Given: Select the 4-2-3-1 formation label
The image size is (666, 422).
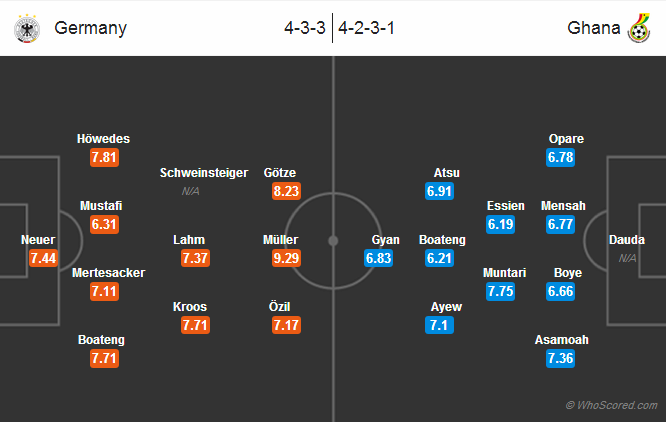Looking at the screenshot, I should click(x=366, y=28).
